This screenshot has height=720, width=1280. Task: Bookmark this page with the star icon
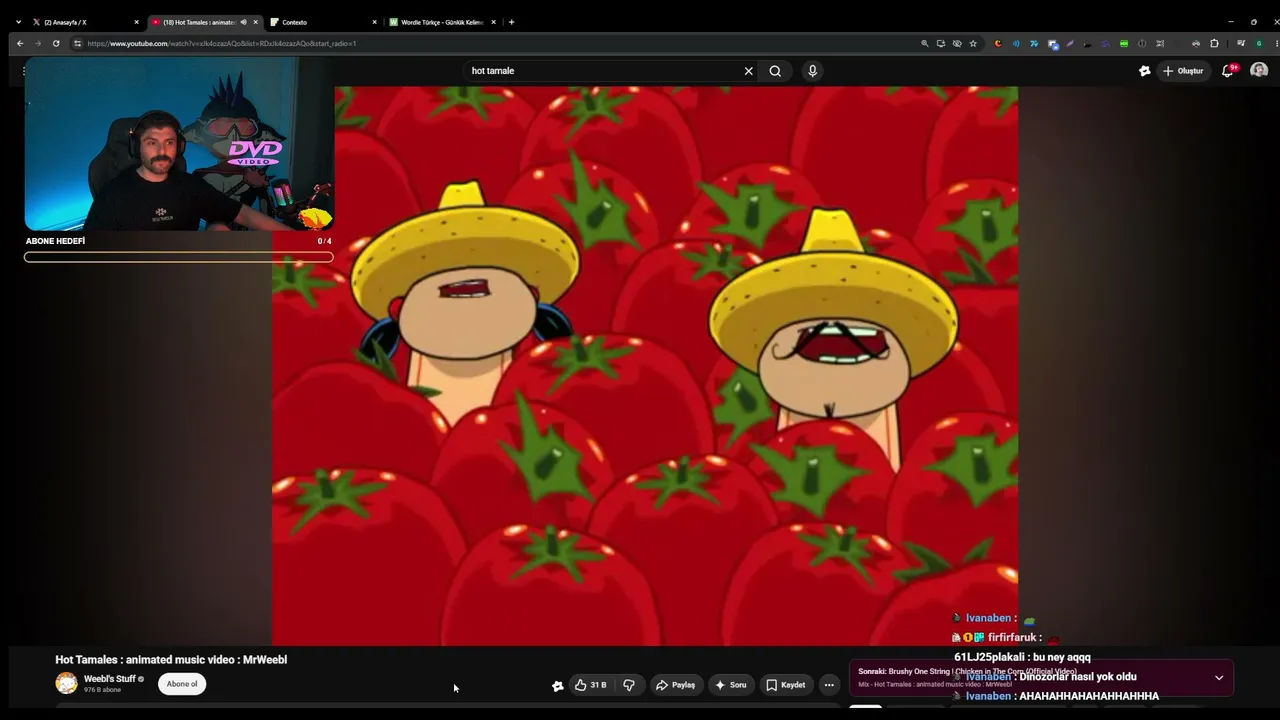[x=973, y=43]
